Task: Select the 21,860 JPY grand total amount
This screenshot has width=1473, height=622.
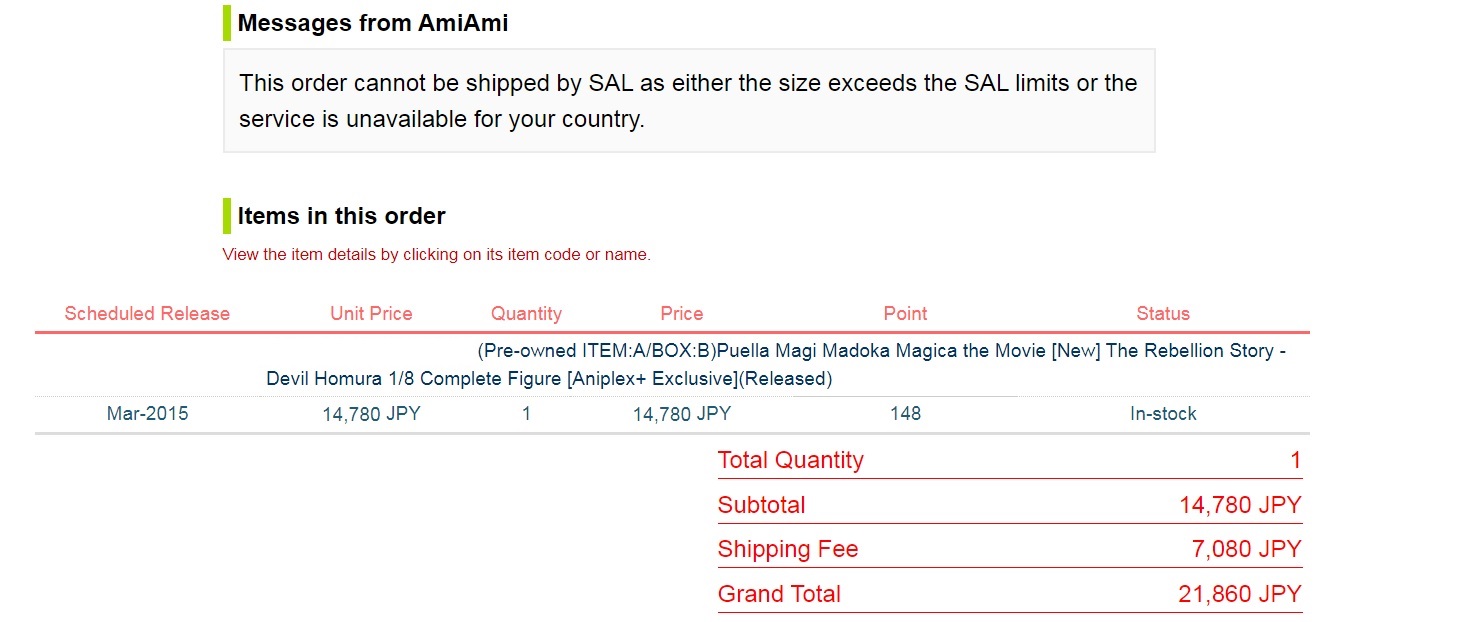Action: (x=1240, y=594)
